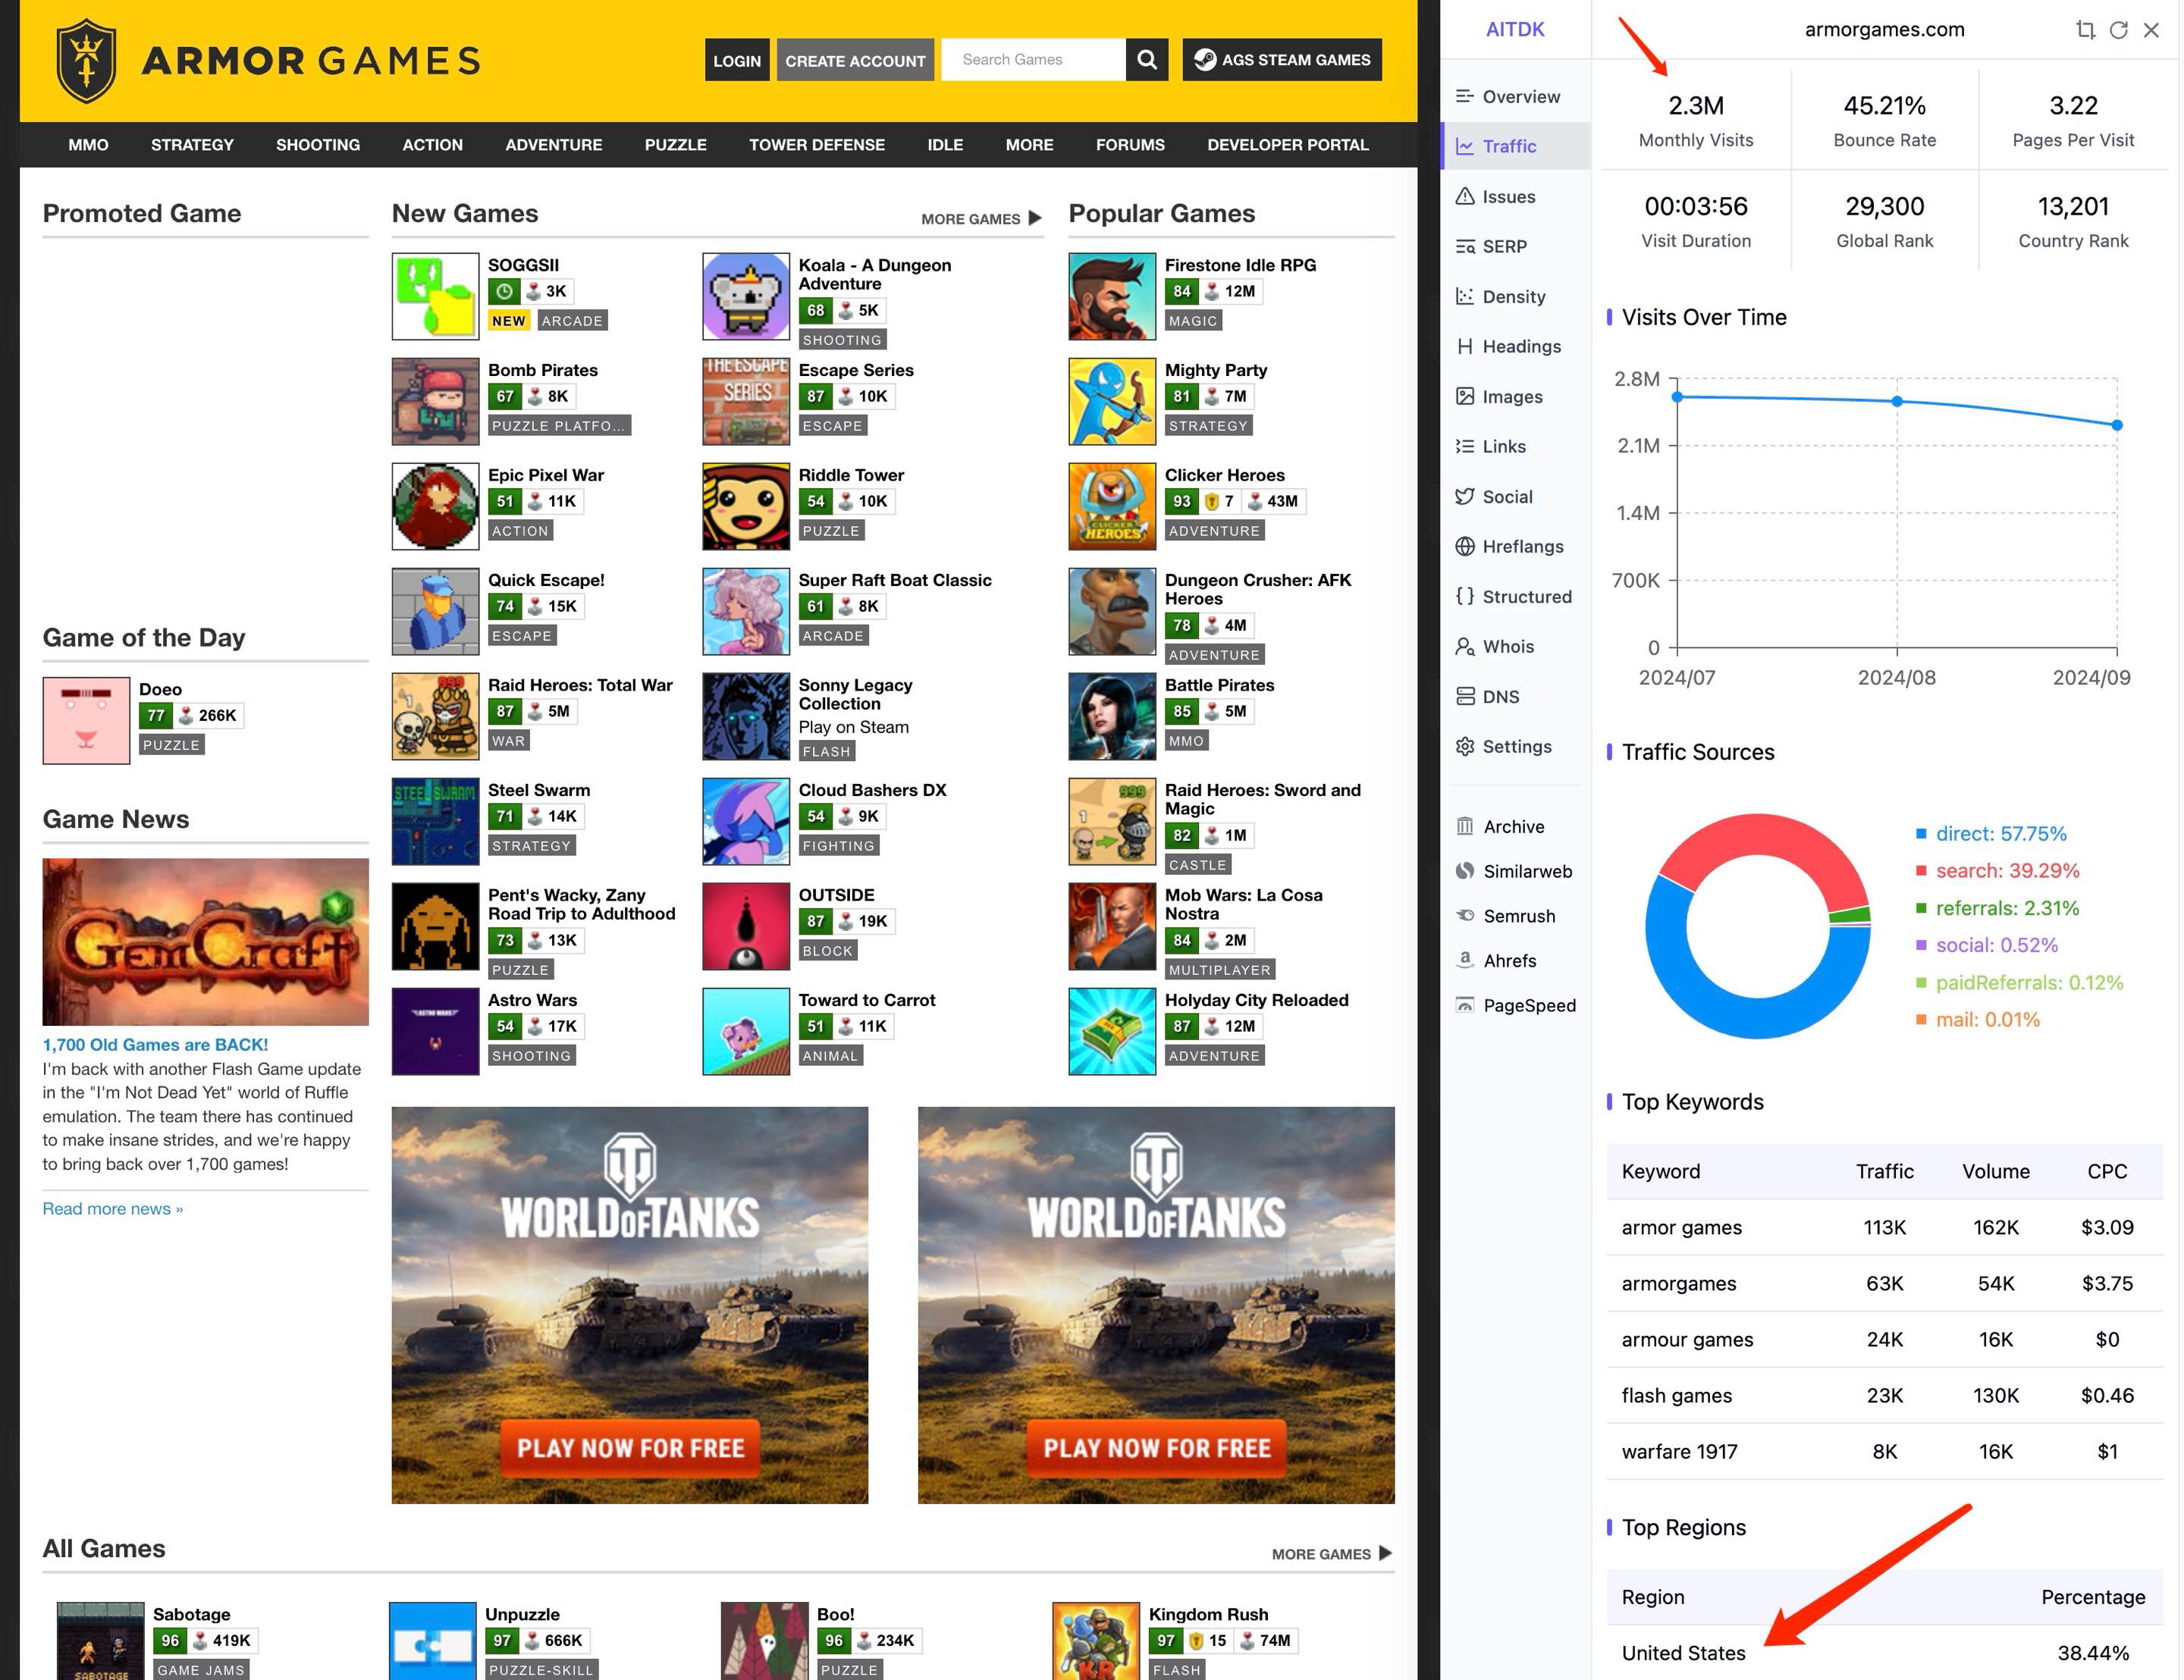Image resolution: width=2184 pixels, height=1680 pixels.
Task: Click the refresh icon in AITDK panel
Action: point(2118,30)
